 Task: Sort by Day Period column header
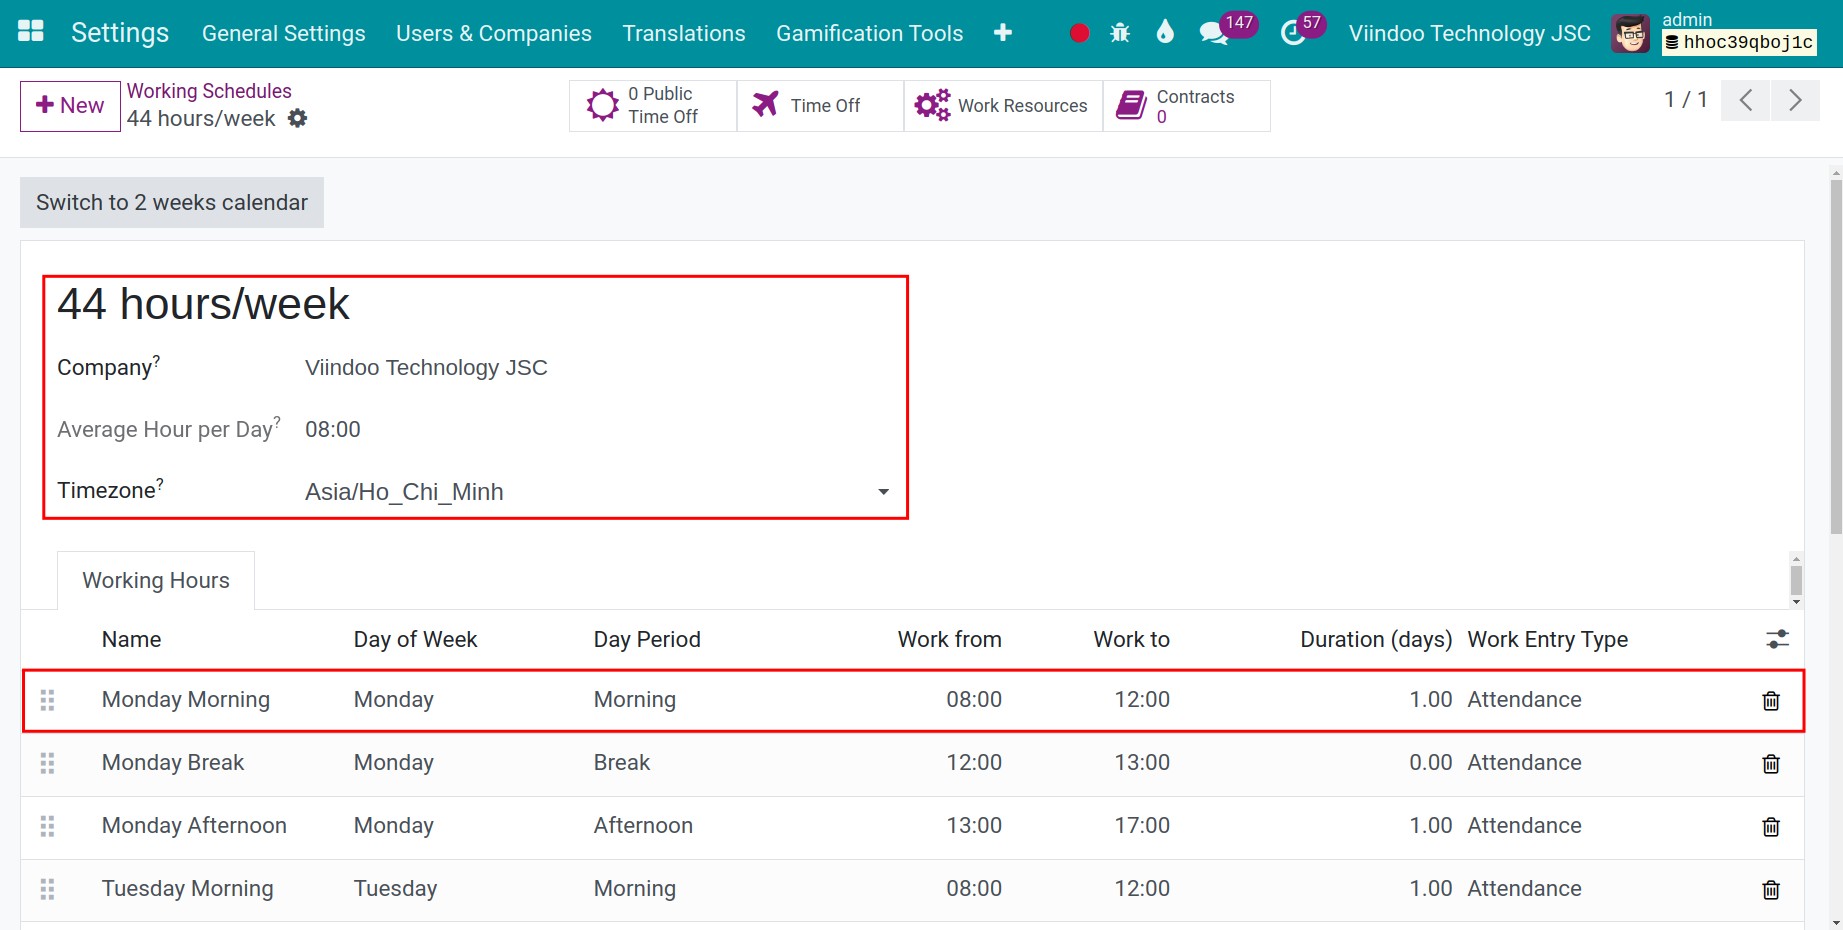647,639
